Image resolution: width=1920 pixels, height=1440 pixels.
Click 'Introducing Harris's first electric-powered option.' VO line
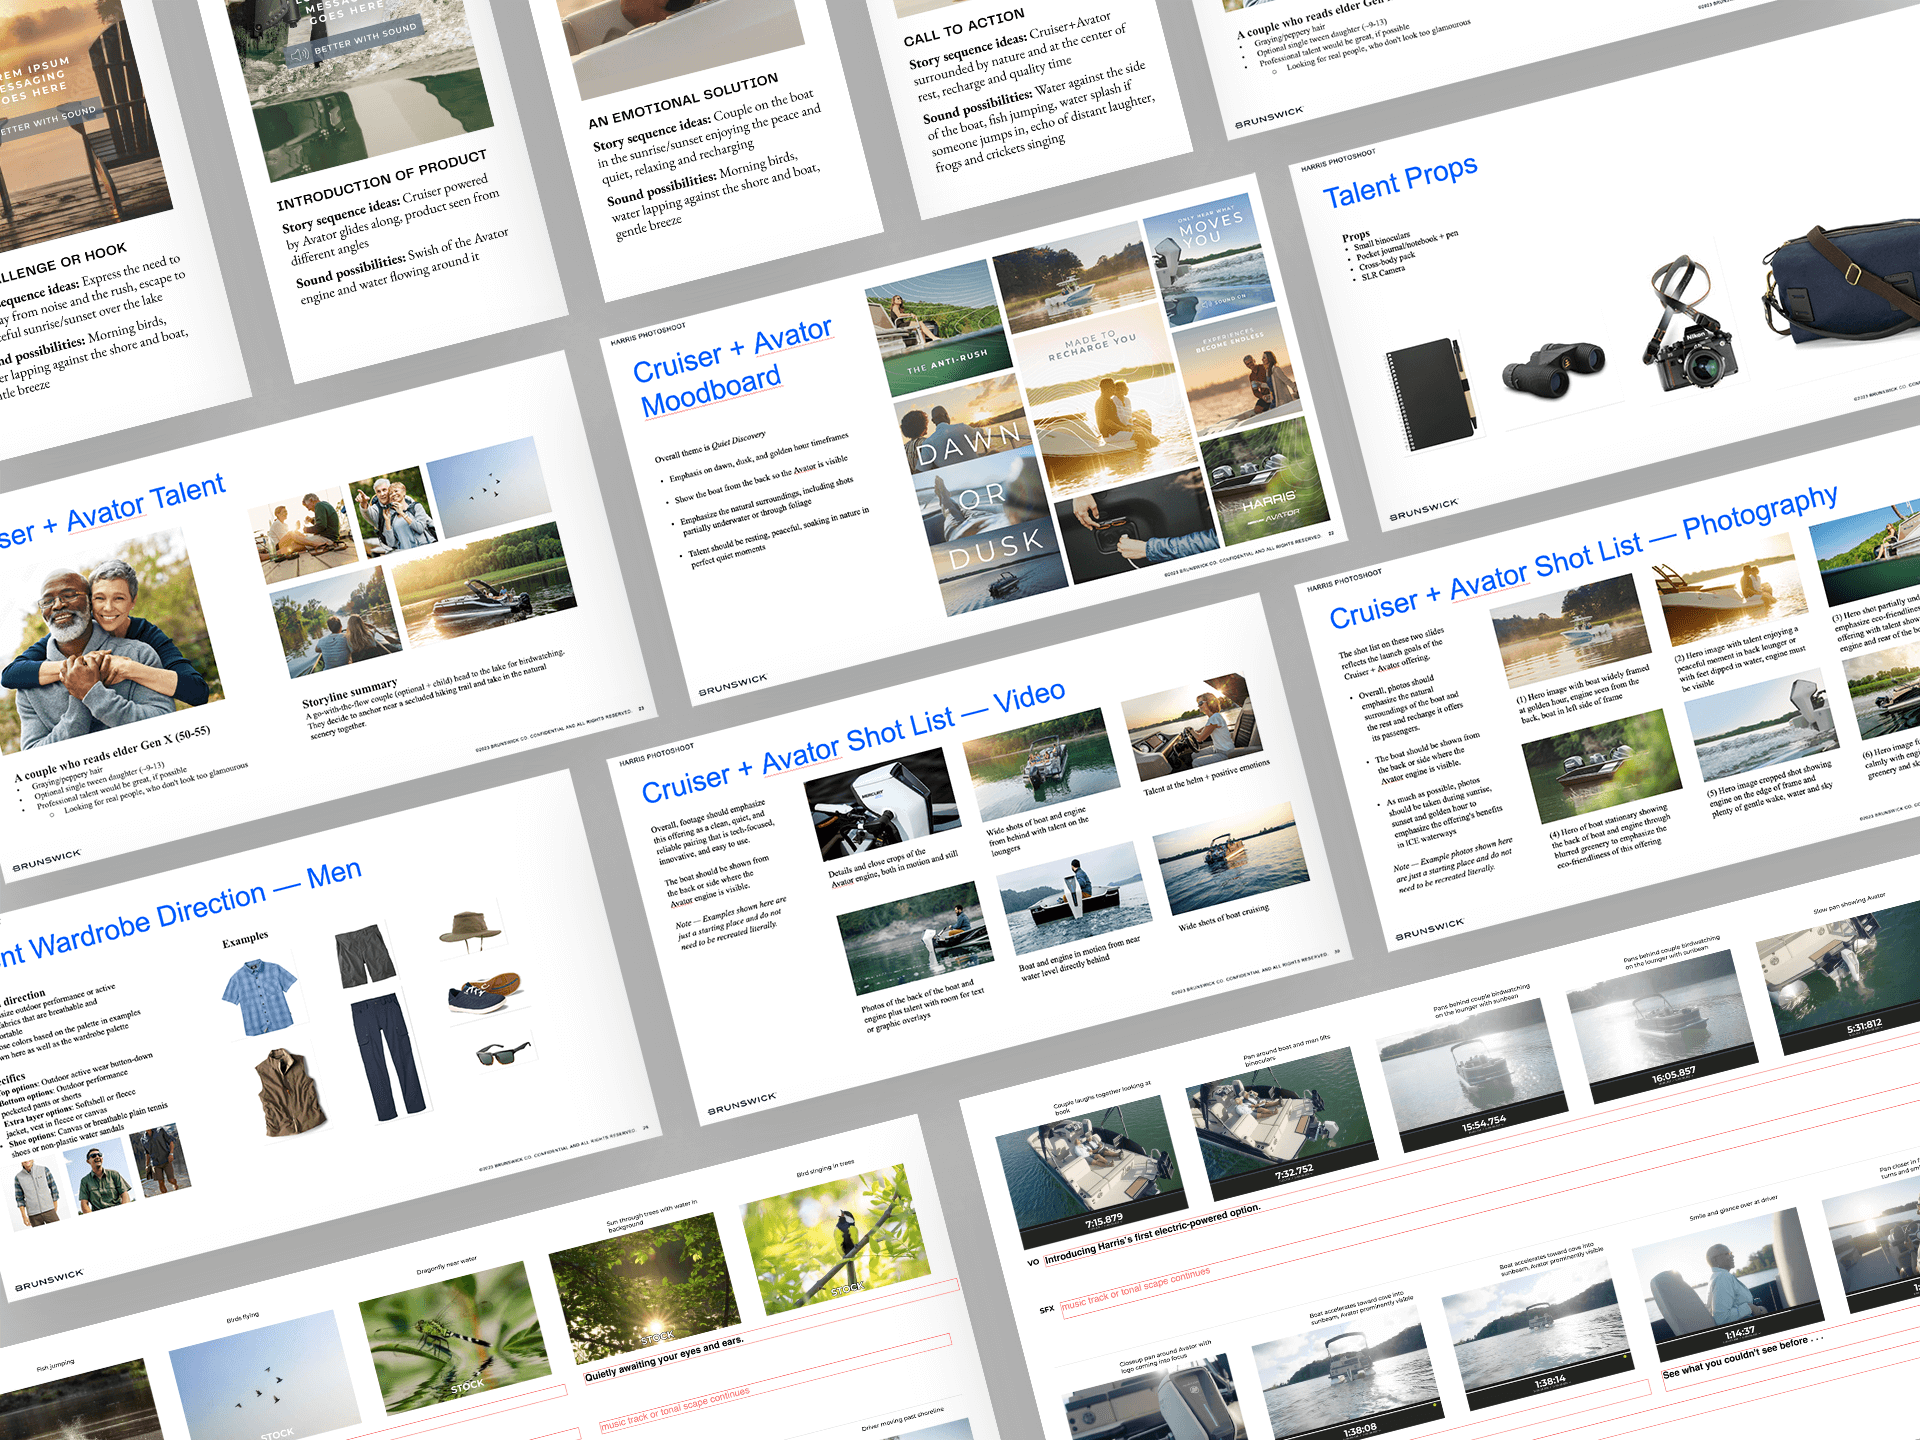pos(1151,1234)
